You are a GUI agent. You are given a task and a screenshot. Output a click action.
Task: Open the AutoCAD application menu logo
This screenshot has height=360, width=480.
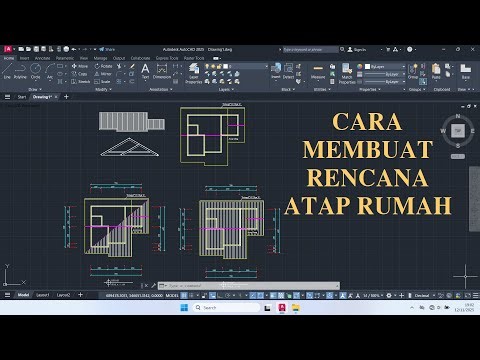tap(8, 49)
